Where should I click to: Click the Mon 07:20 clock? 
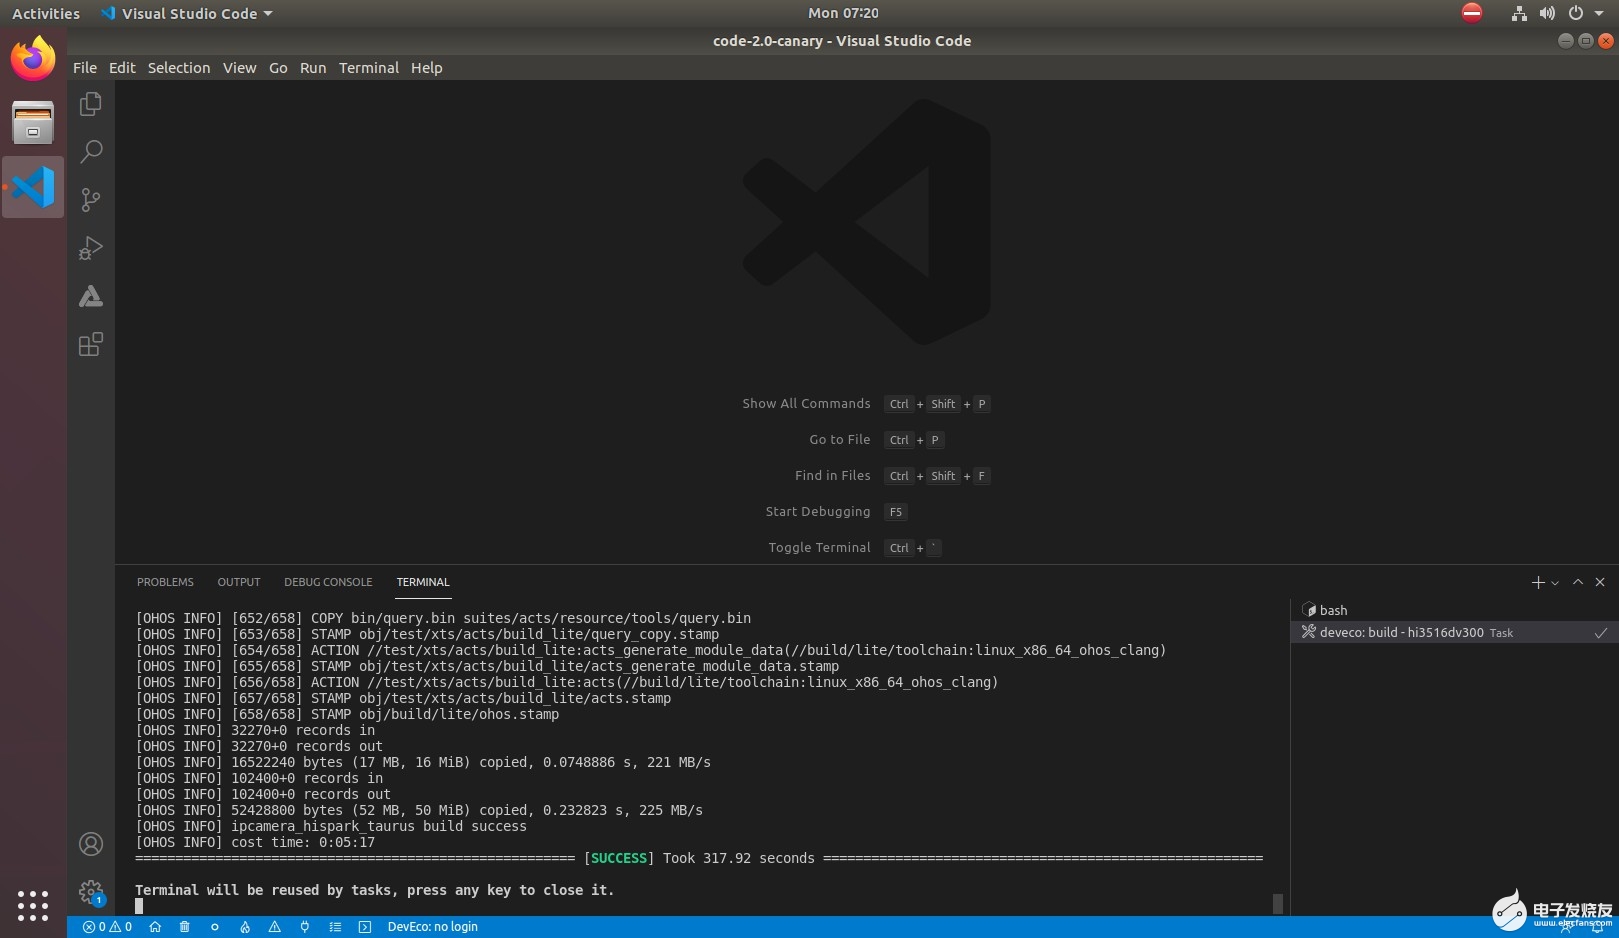843,13
